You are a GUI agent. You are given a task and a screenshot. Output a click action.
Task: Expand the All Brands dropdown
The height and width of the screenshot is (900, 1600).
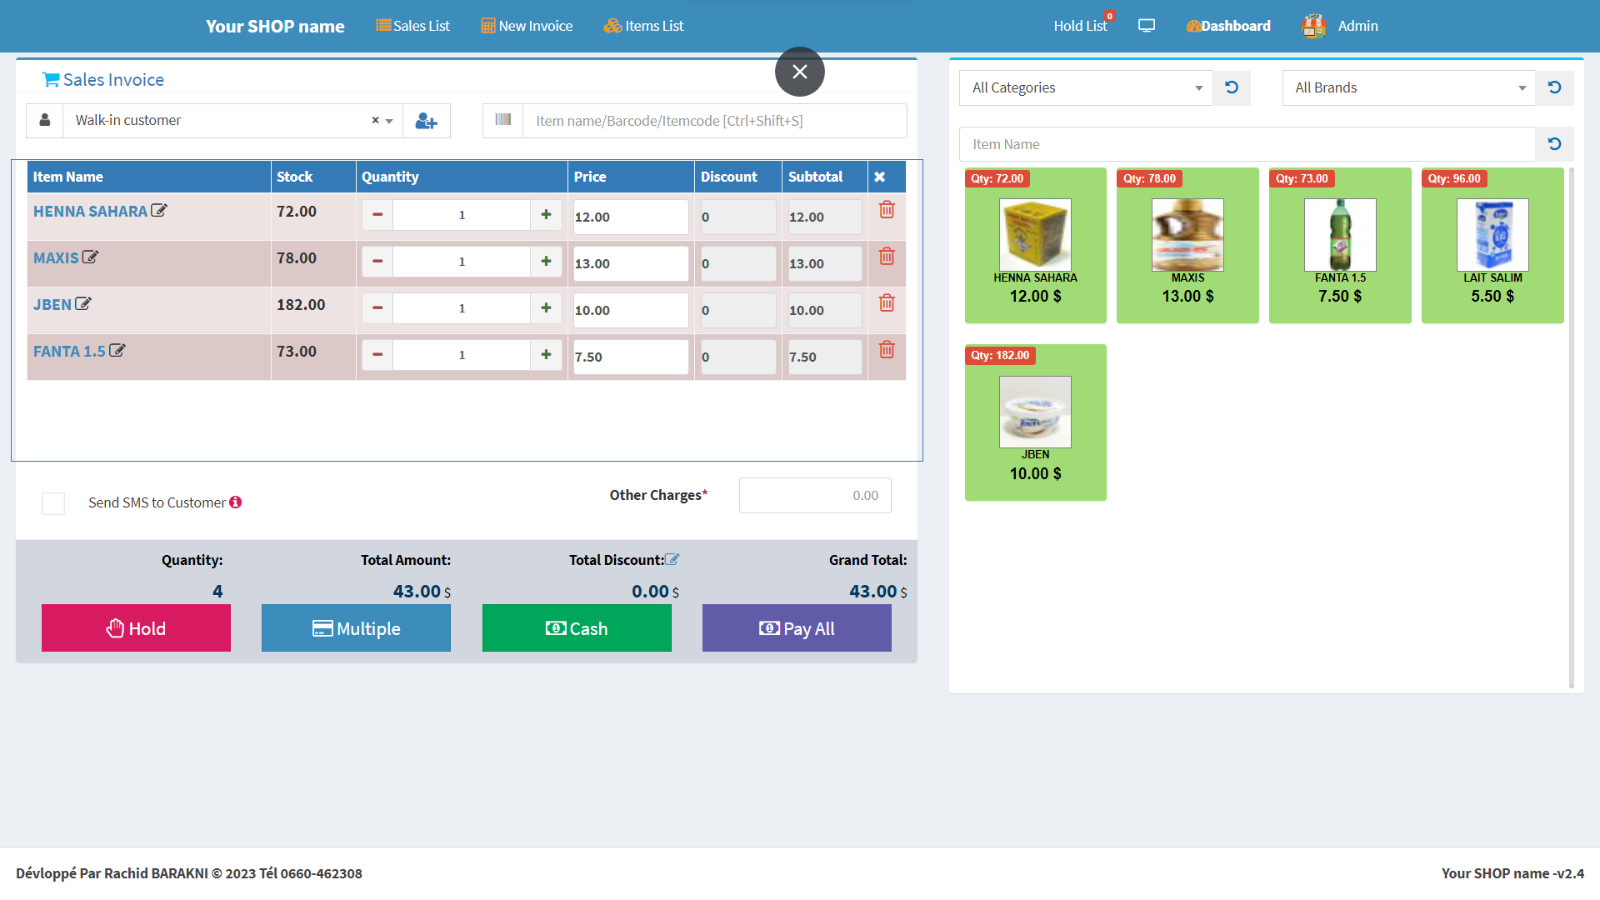[1409, 88]
